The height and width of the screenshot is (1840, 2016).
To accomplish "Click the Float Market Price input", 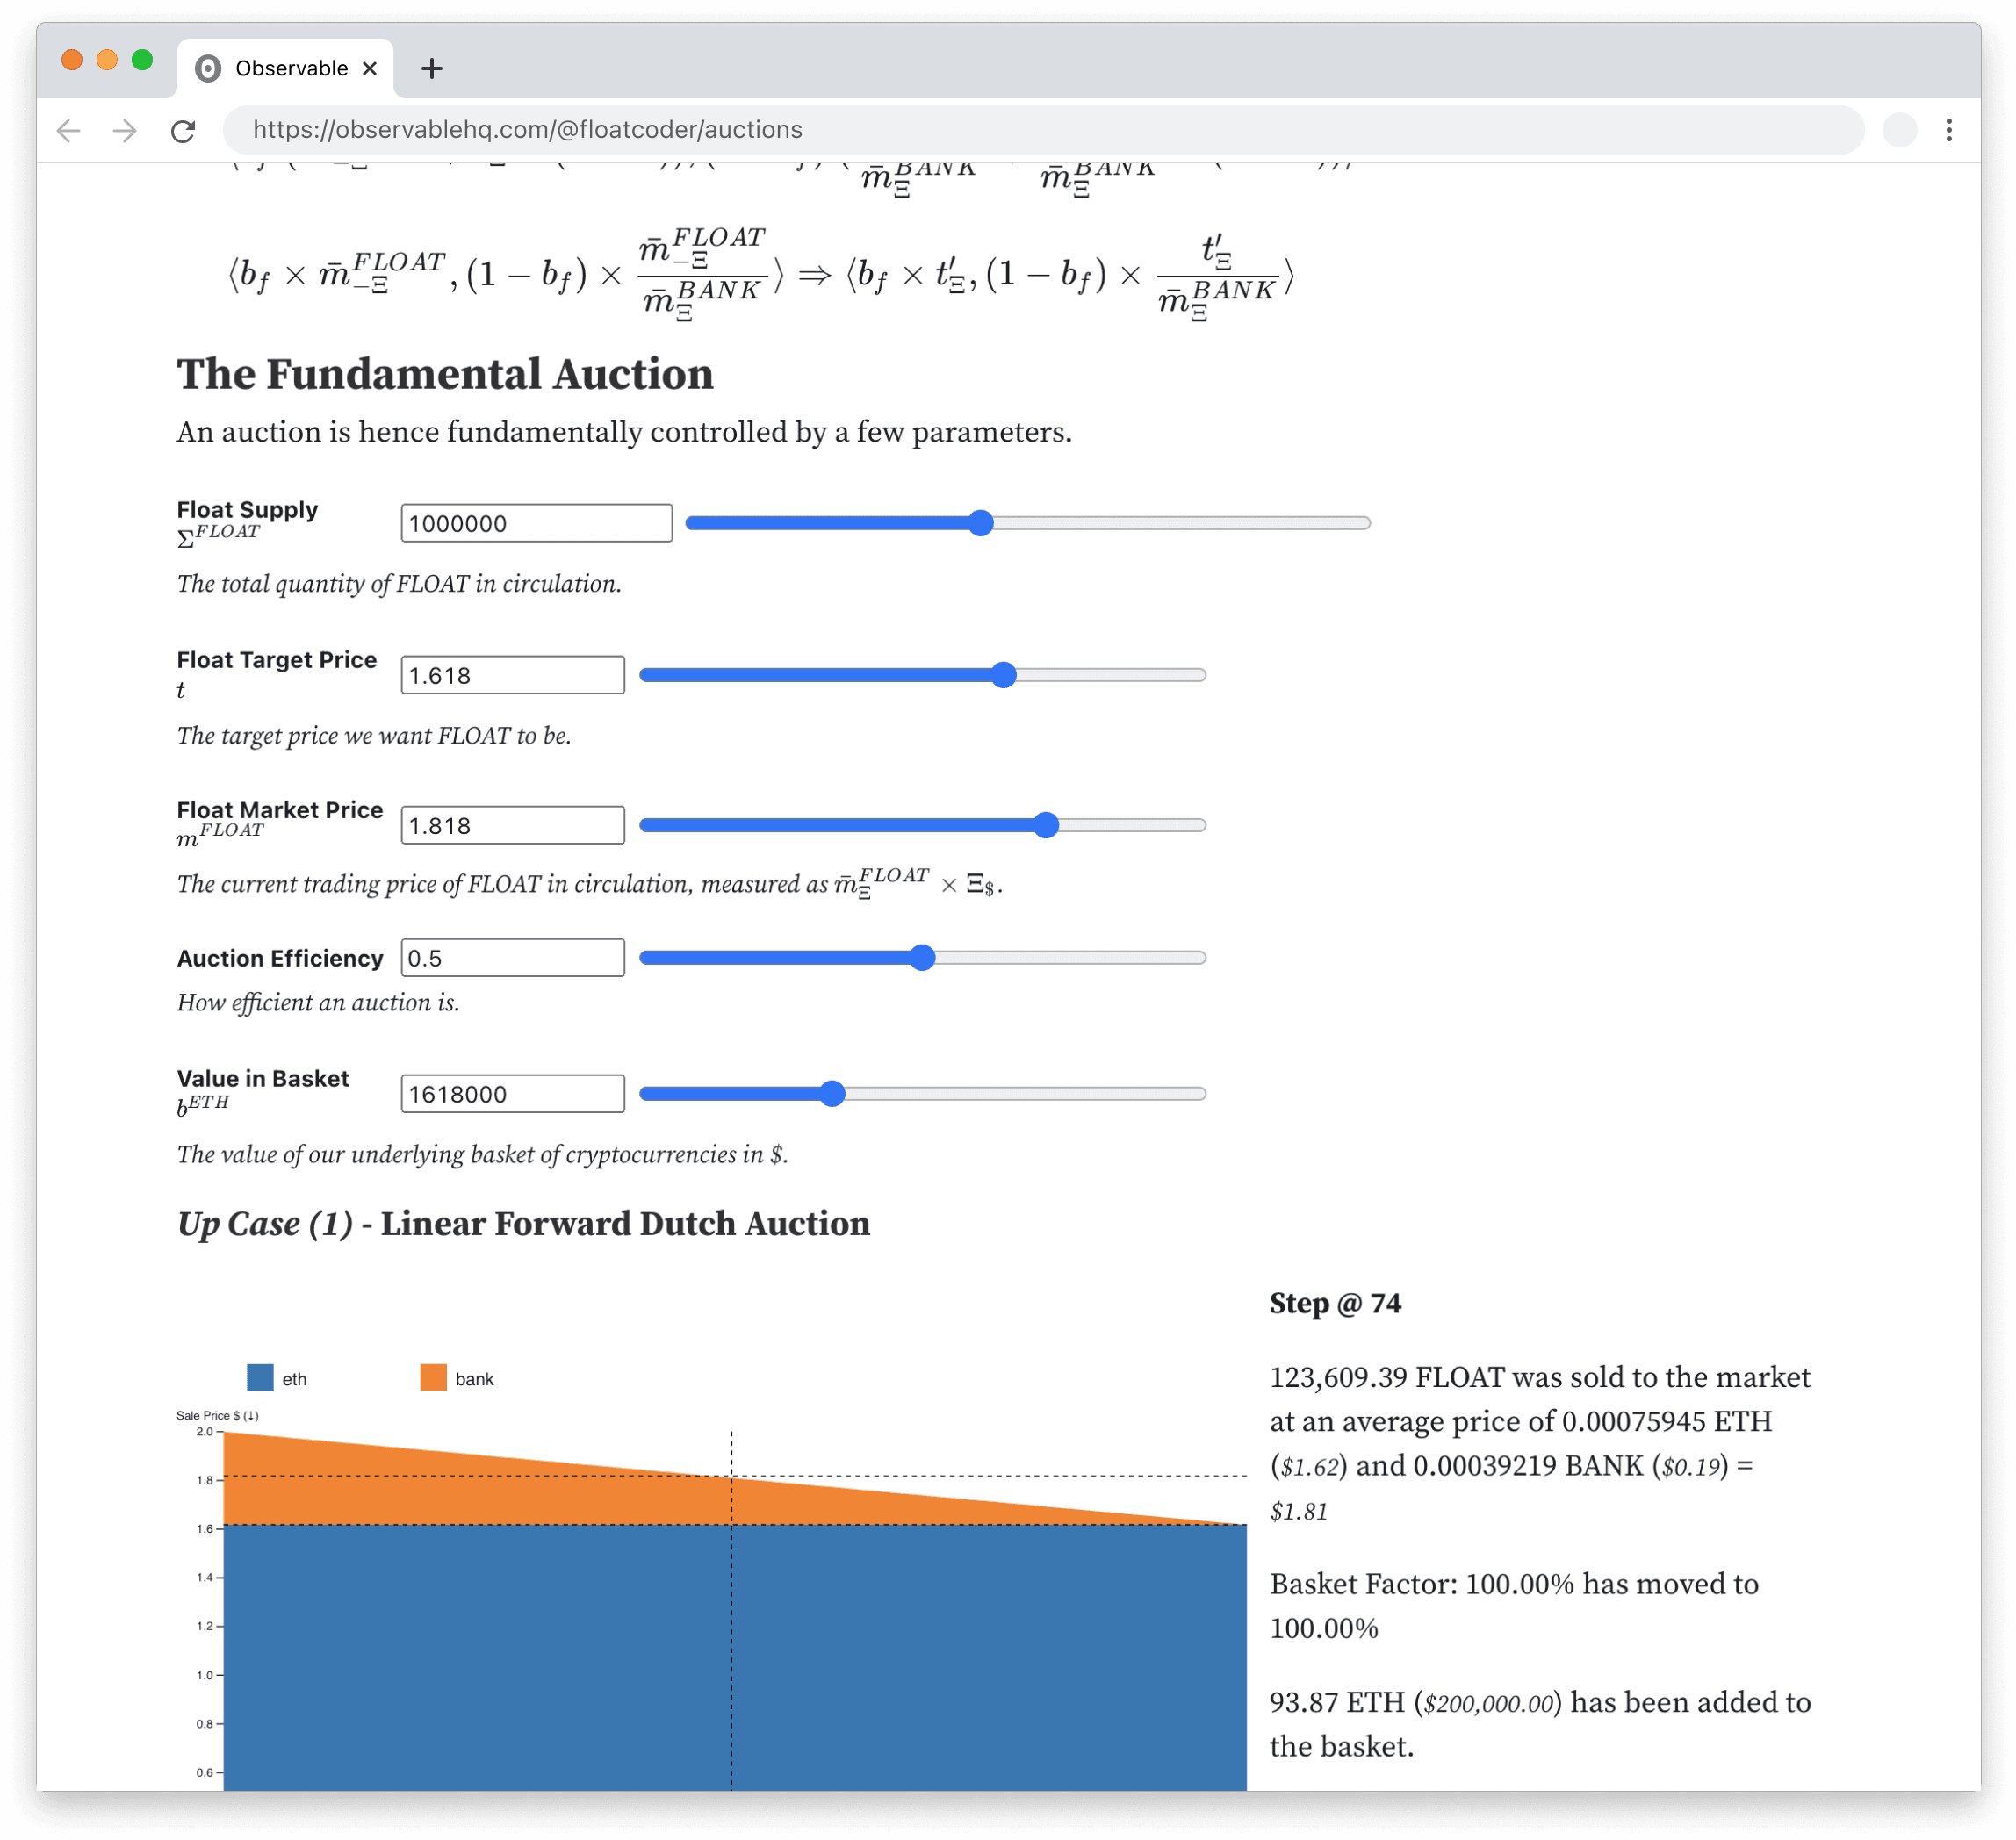I will click(x=512, y=825).
